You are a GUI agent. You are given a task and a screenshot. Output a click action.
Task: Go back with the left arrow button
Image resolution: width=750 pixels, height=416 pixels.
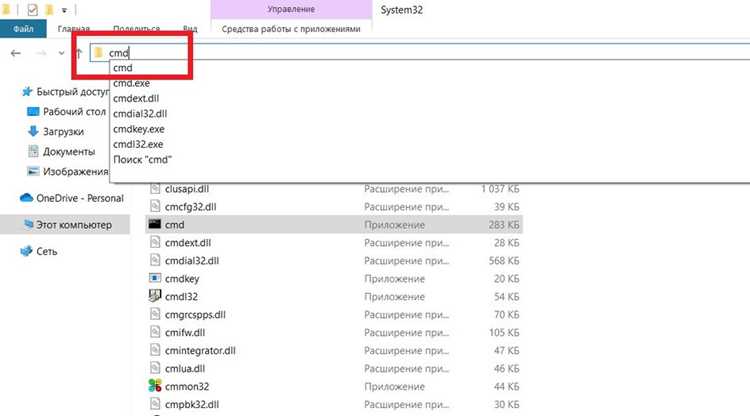[16, 53]
